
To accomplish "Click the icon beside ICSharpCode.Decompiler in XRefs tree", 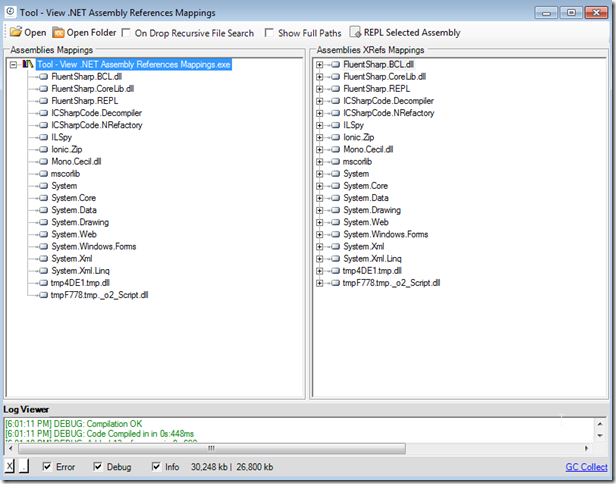I will point(335,101).
